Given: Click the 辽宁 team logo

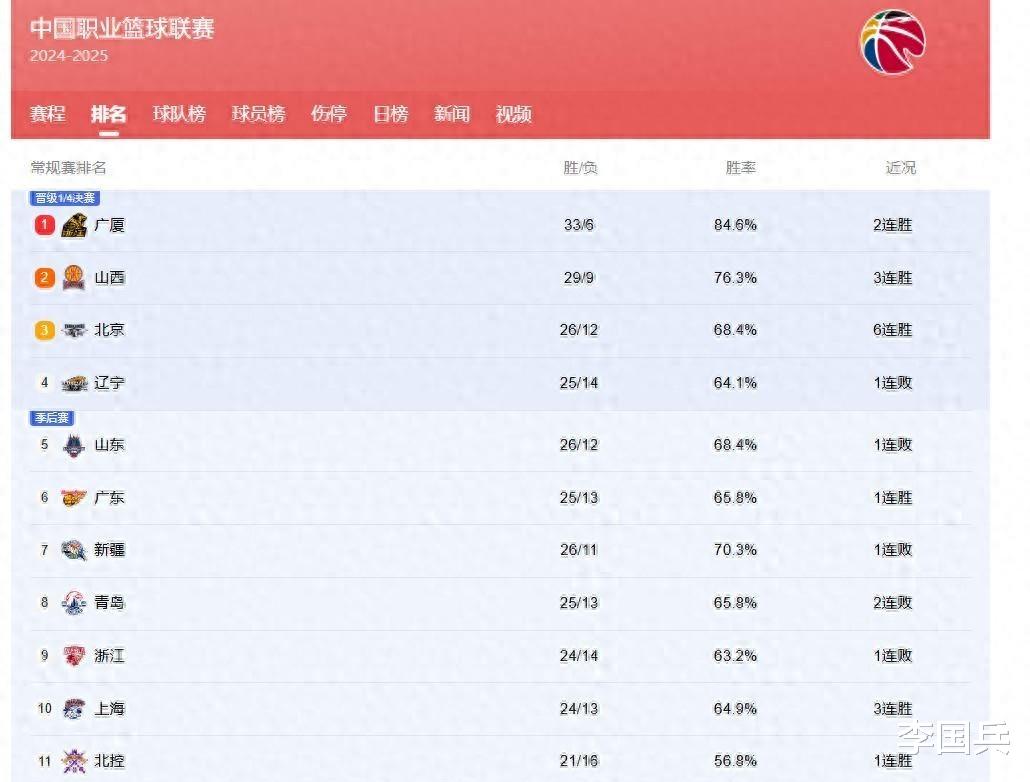Looking at the screenshot, I should (x=74, y=383).
